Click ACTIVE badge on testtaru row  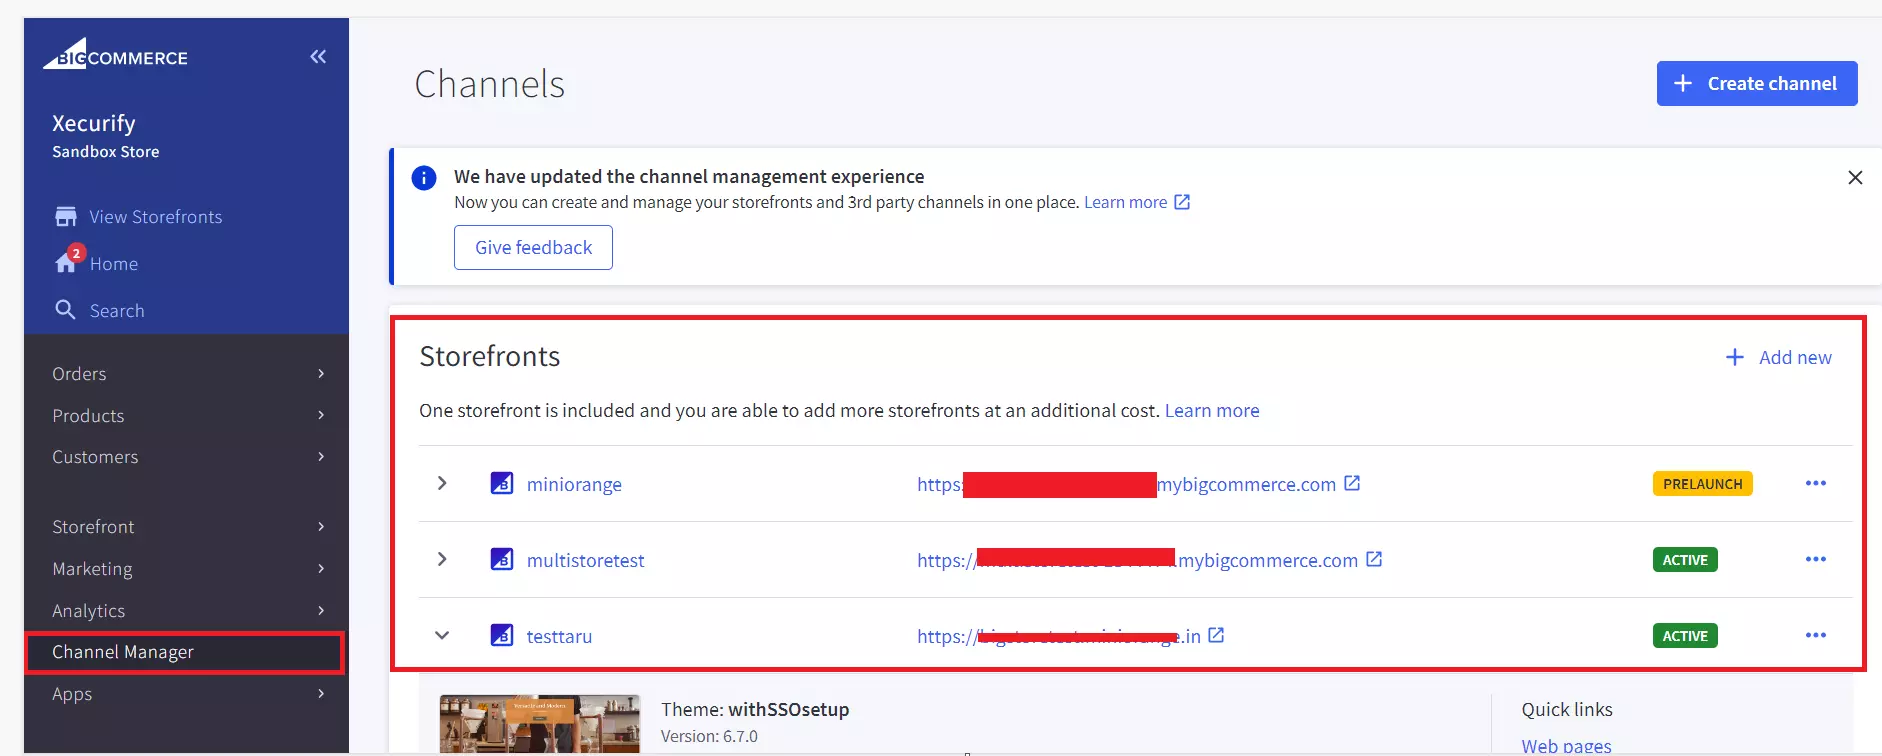pyautogui.click(x=1685, y=636)
